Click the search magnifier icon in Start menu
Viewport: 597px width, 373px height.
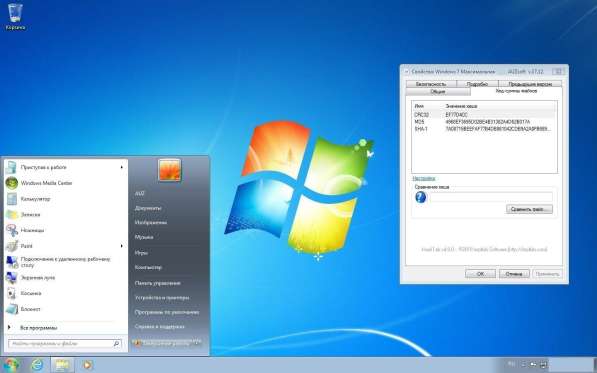[117, 344]
